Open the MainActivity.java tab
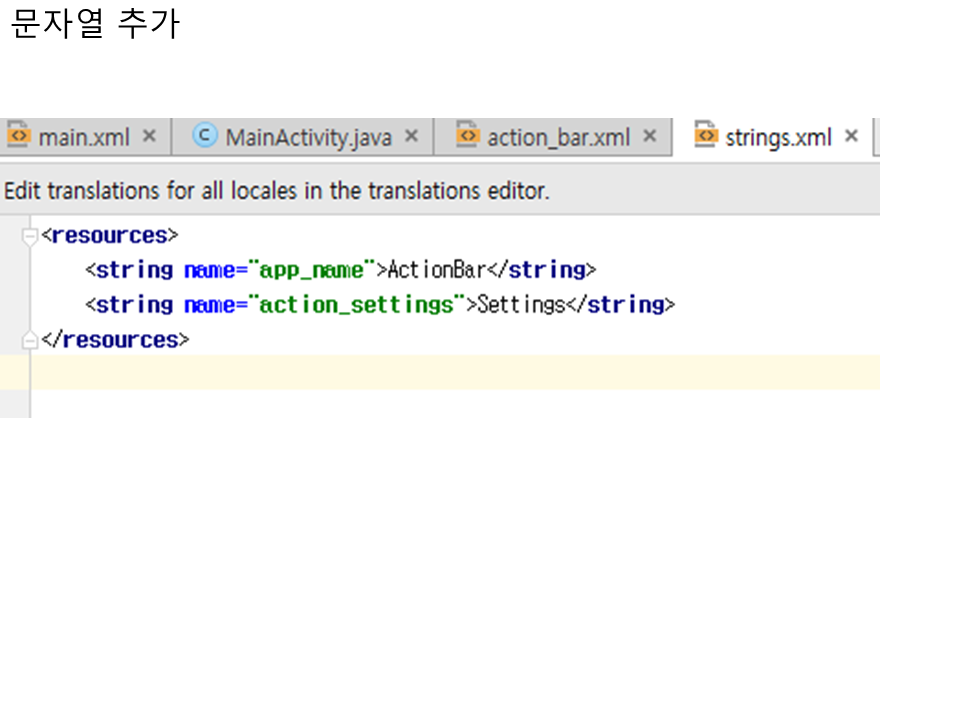960x720 pixels. tap(308, 137)
